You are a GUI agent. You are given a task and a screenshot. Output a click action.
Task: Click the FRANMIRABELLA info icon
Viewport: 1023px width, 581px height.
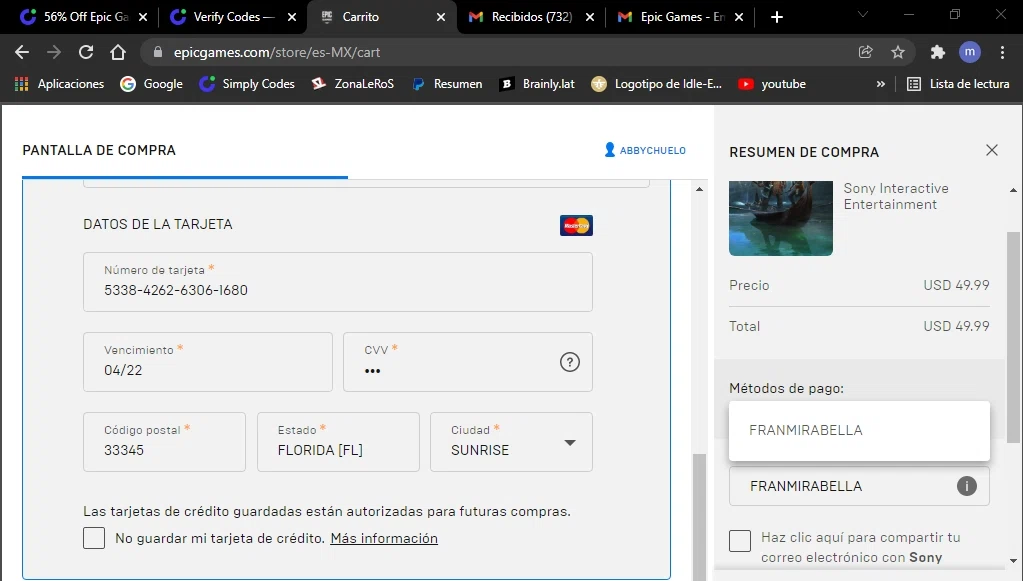pos(966,486)
